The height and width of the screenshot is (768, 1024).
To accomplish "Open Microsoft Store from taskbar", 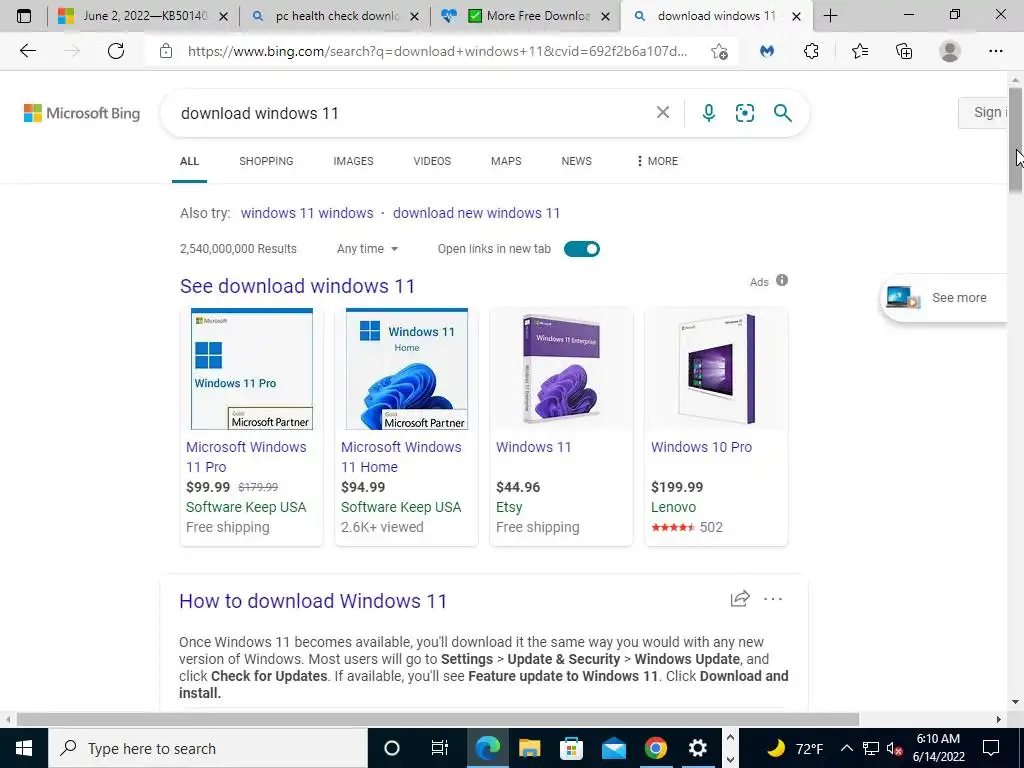I will click(571, 748).
